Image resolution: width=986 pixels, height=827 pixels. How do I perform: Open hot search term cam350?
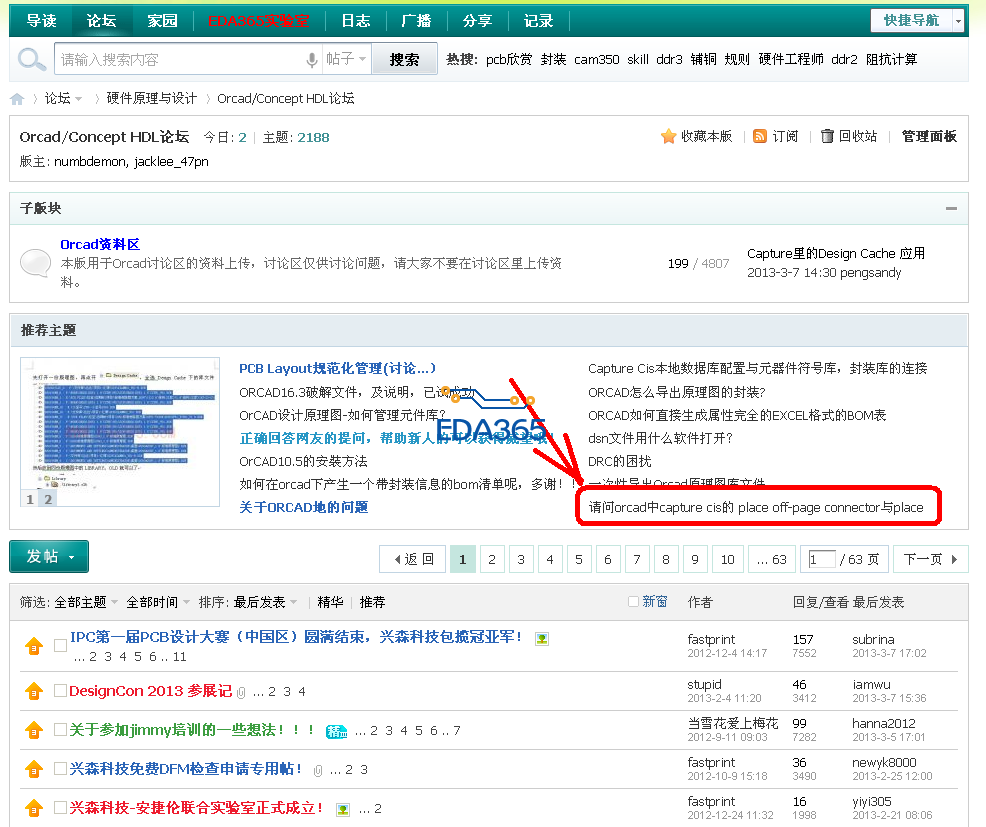pyautogui.click(x=596, y=59)
